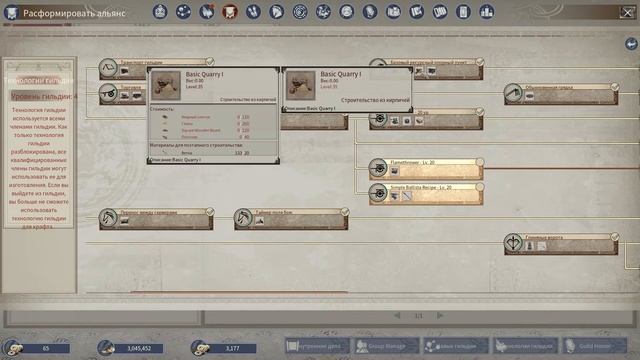The height and width of the screenshot is (360, 640).
Task: Click Строительство из кирпичей in right tooltip
Action: [375, 100]
